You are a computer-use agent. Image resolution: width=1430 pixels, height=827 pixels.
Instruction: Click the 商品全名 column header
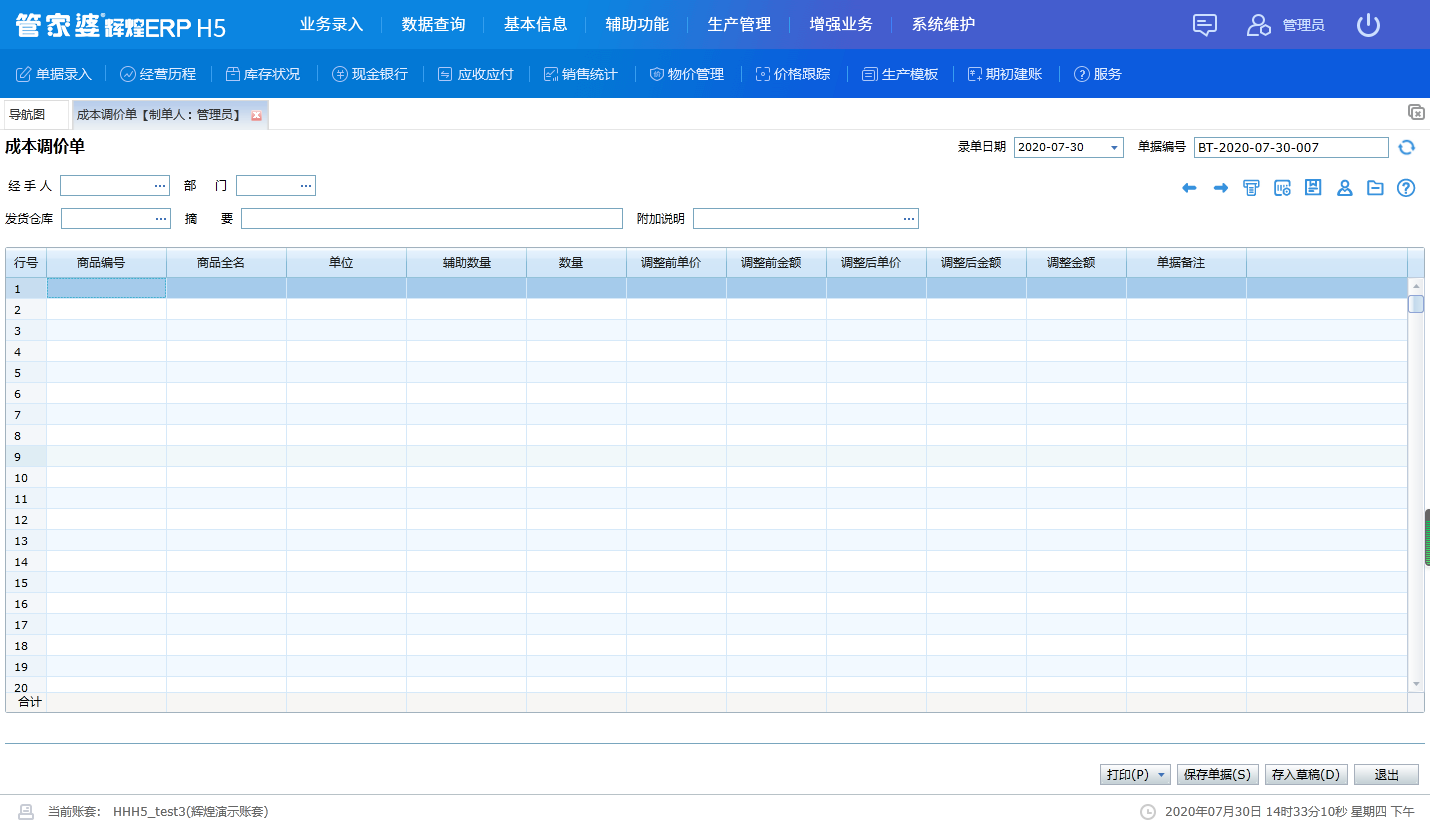226,263
